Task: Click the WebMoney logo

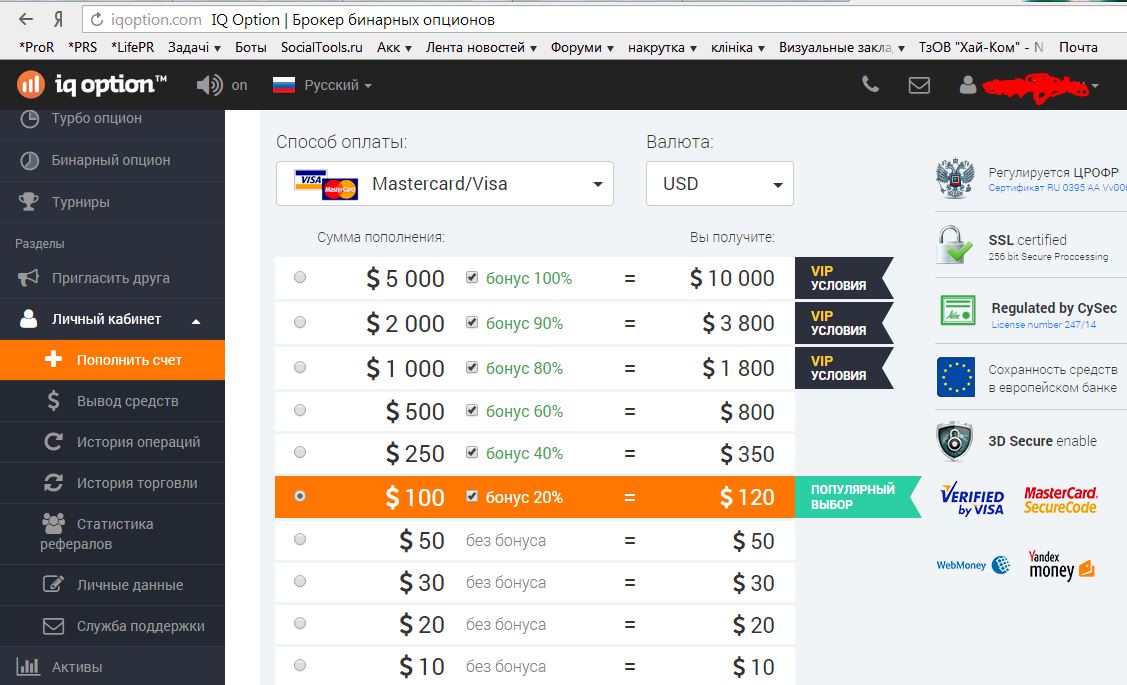Action: point(973,565)
